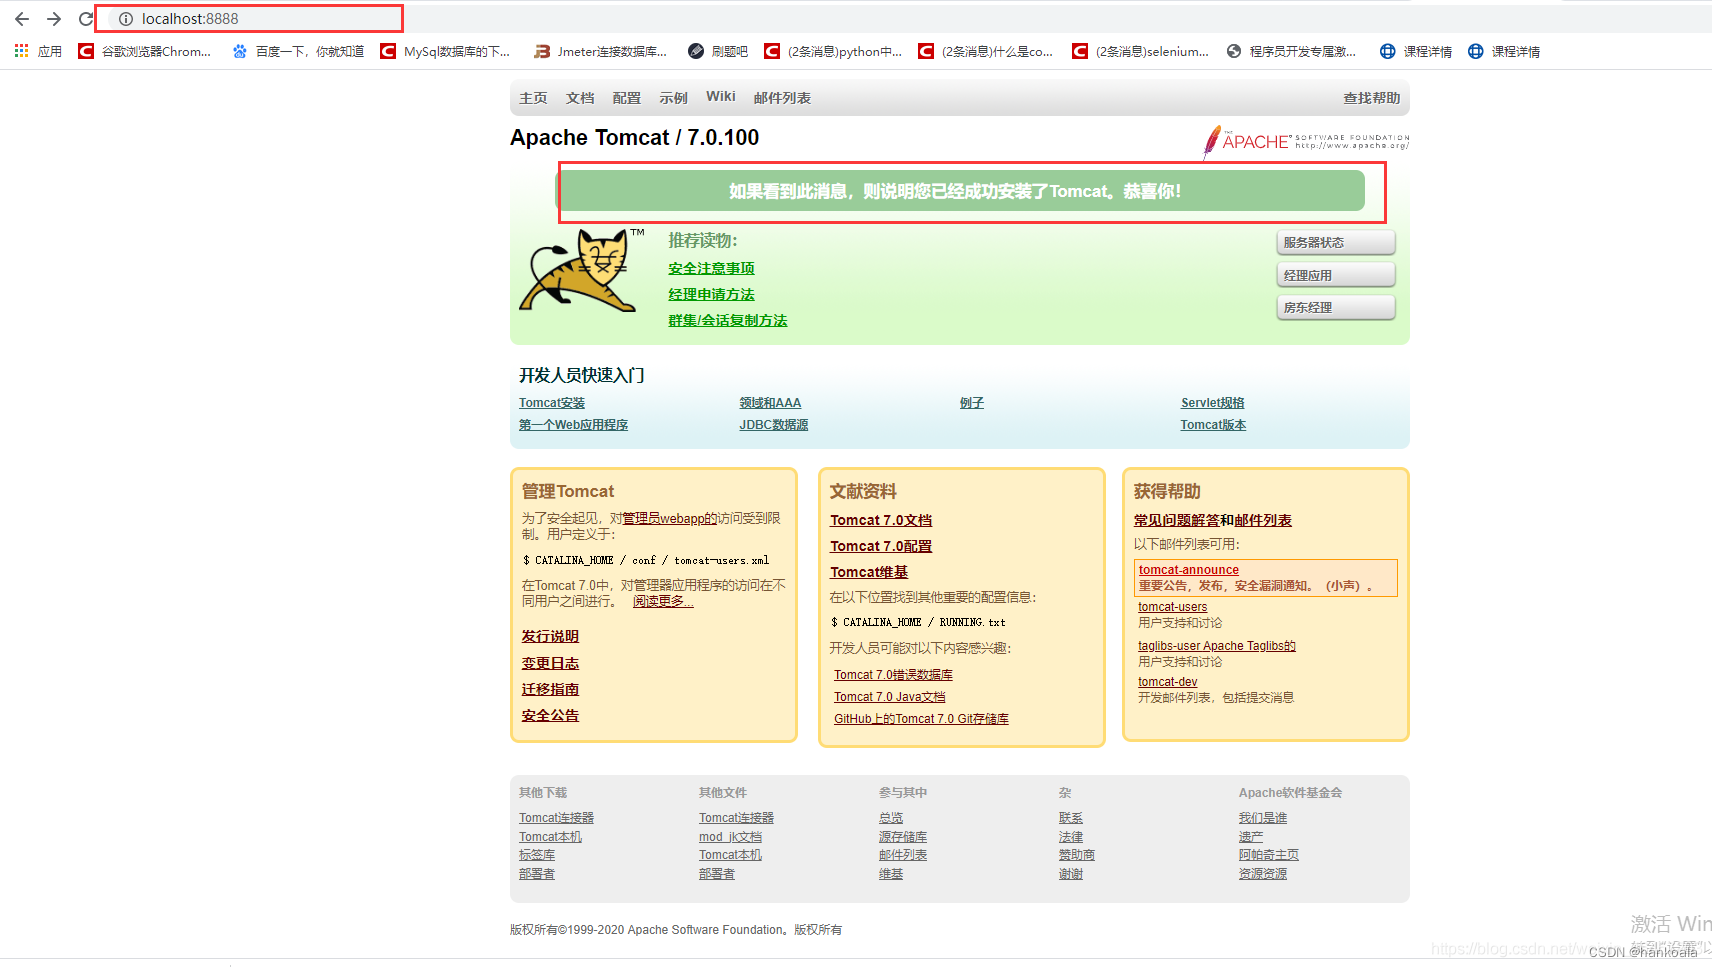Open the mod_jk文档 footer link
The height and width of the screenshot is (967, 1712).
(730, 836)
